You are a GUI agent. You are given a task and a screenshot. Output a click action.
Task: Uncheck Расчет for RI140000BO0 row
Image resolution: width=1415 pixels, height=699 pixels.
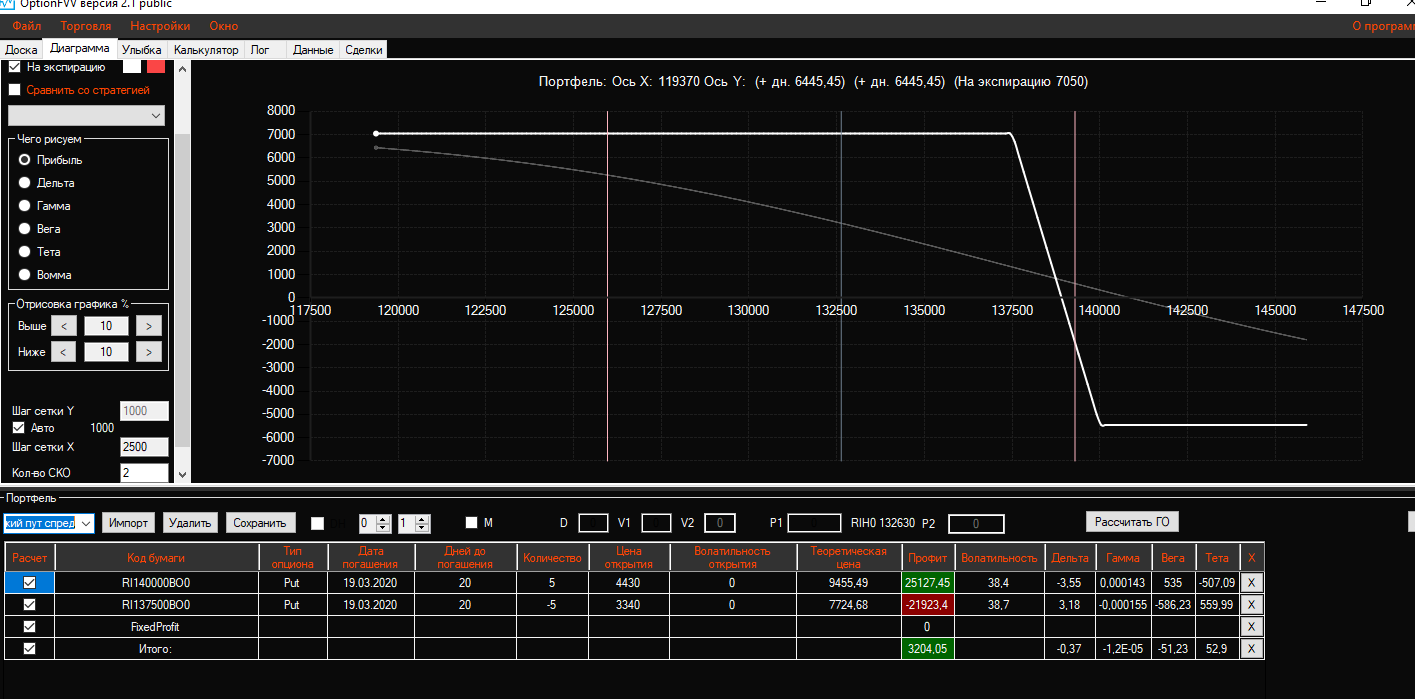point(29,582)
